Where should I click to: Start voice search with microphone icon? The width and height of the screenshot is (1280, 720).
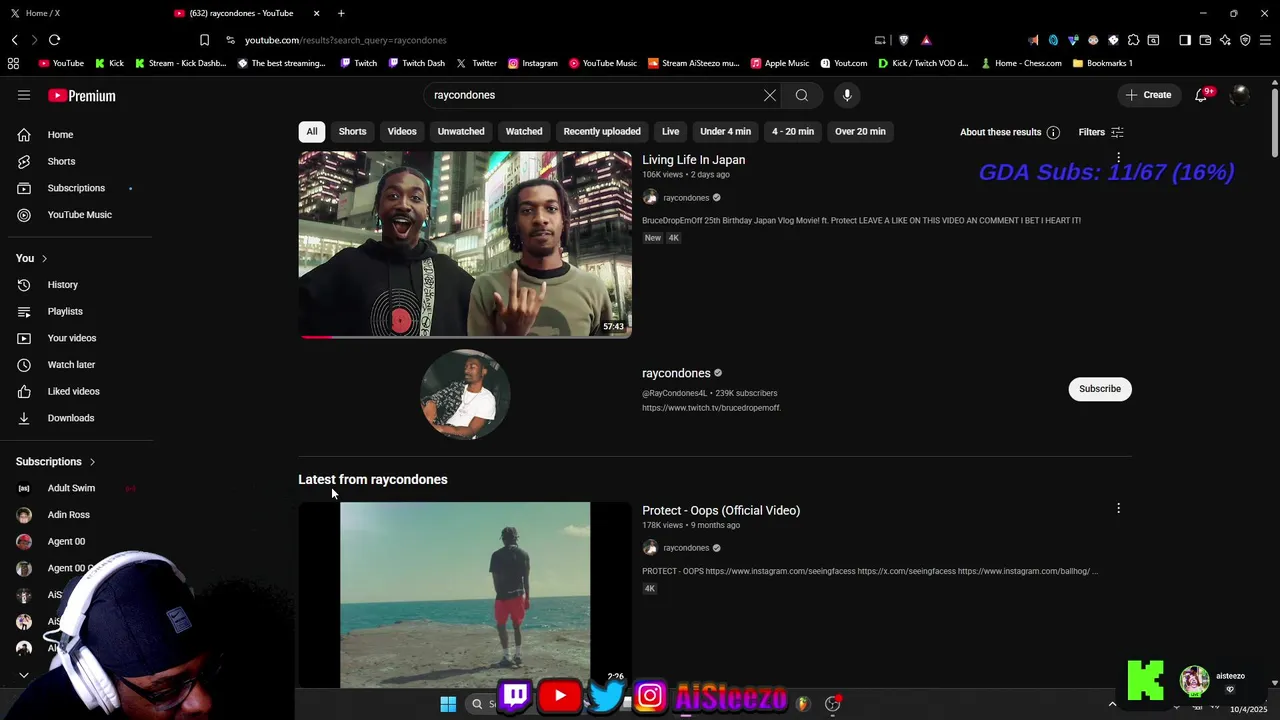847,95
